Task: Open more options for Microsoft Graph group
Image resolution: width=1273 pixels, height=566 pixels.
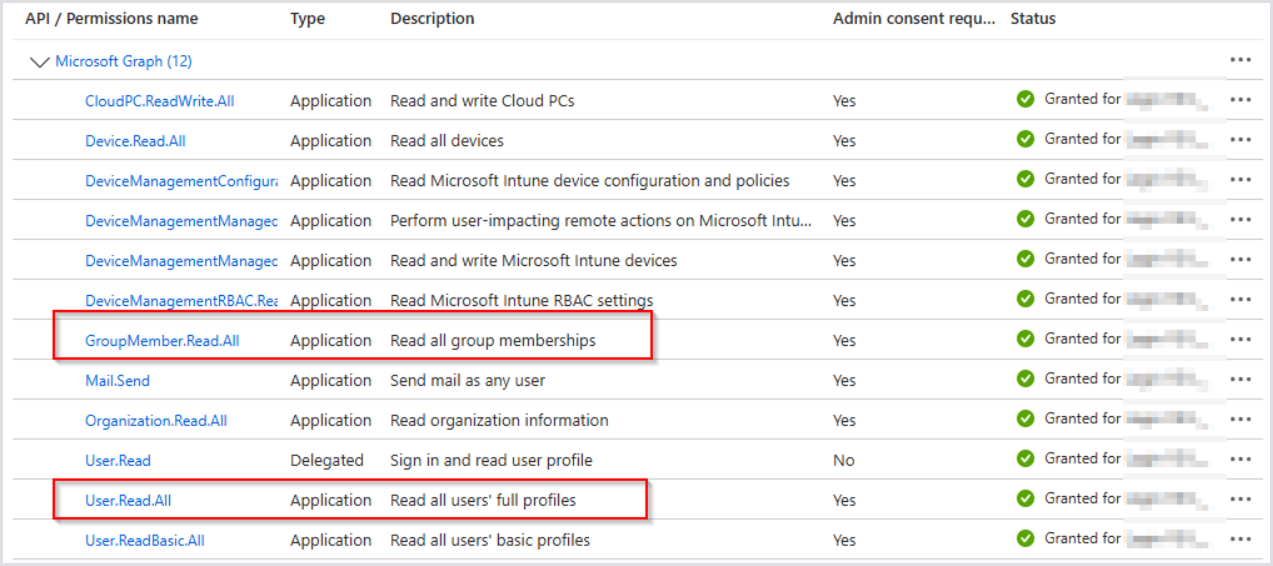Action: coord(1241,60)
